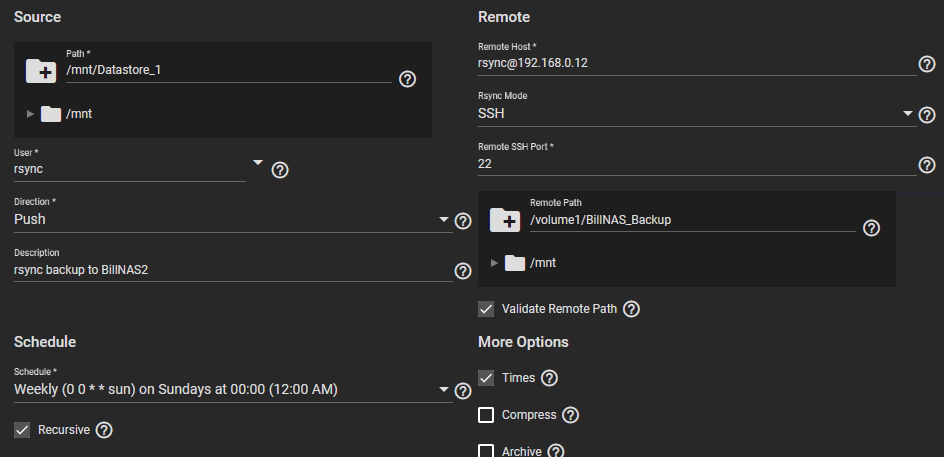944x457 pixels.
Task: Open help for Direction field
Action: point(463,221)
